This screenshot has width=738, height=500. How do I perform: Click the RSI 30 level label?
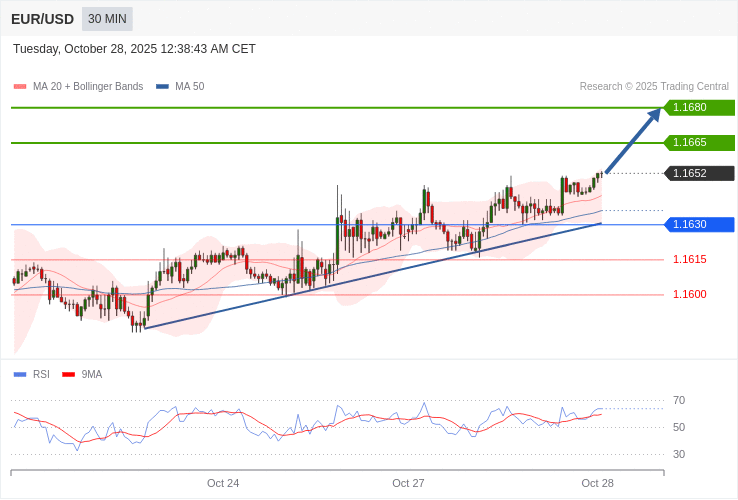pos(679,455)
